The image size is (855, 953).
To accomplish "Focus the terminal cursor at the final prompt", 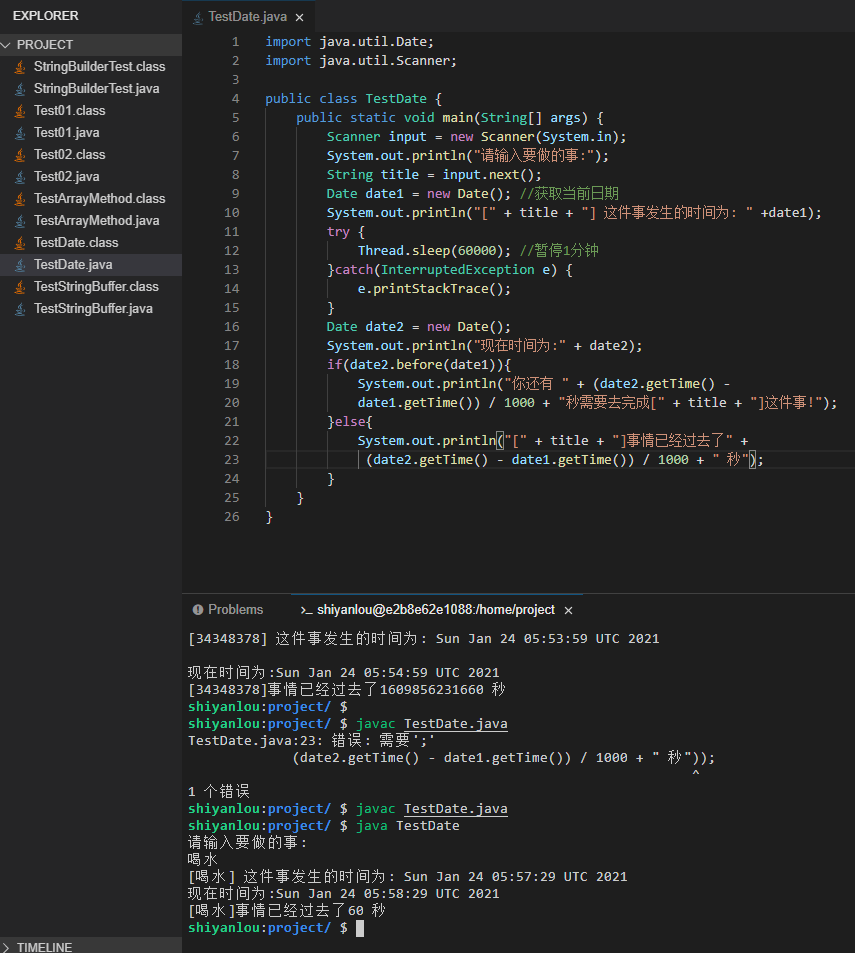I will click(360, 928).
